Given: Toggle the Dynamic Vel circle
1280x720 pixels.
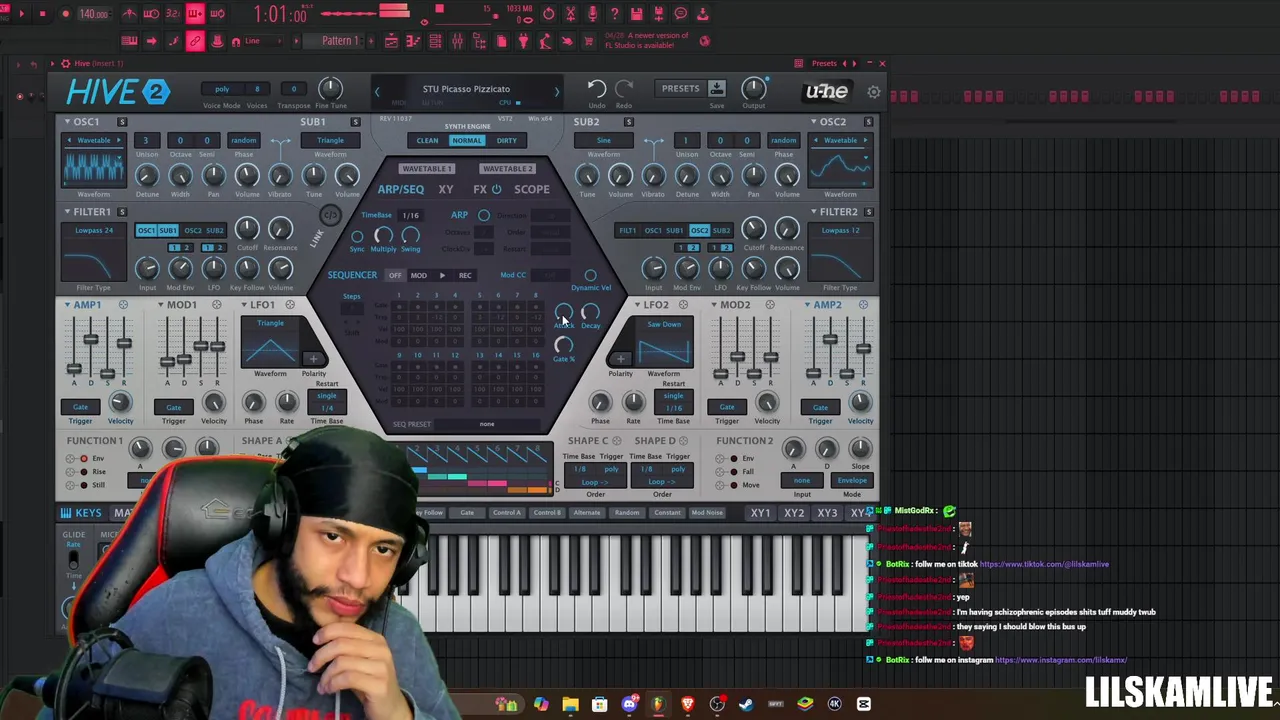Looking at the screenshot, I should click(590, 275).
